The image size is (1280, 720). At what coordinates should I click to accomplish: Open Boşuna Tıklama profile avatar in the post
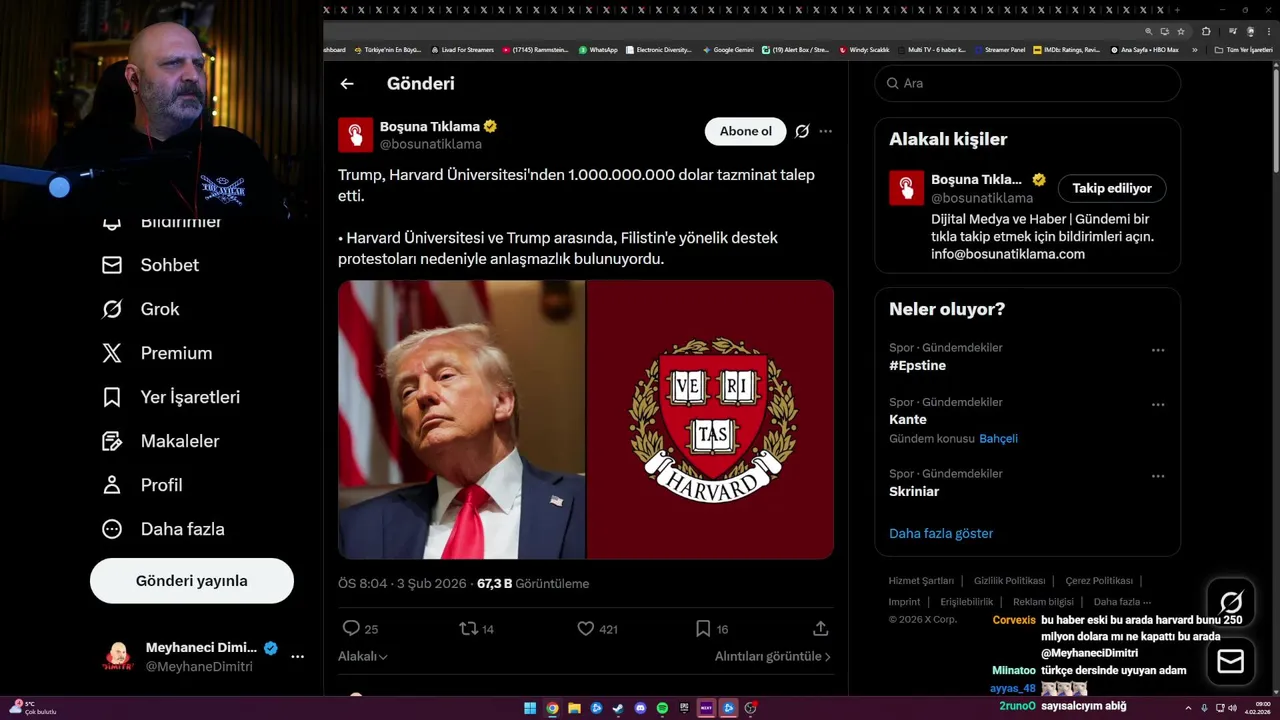[x=355, y=135]
